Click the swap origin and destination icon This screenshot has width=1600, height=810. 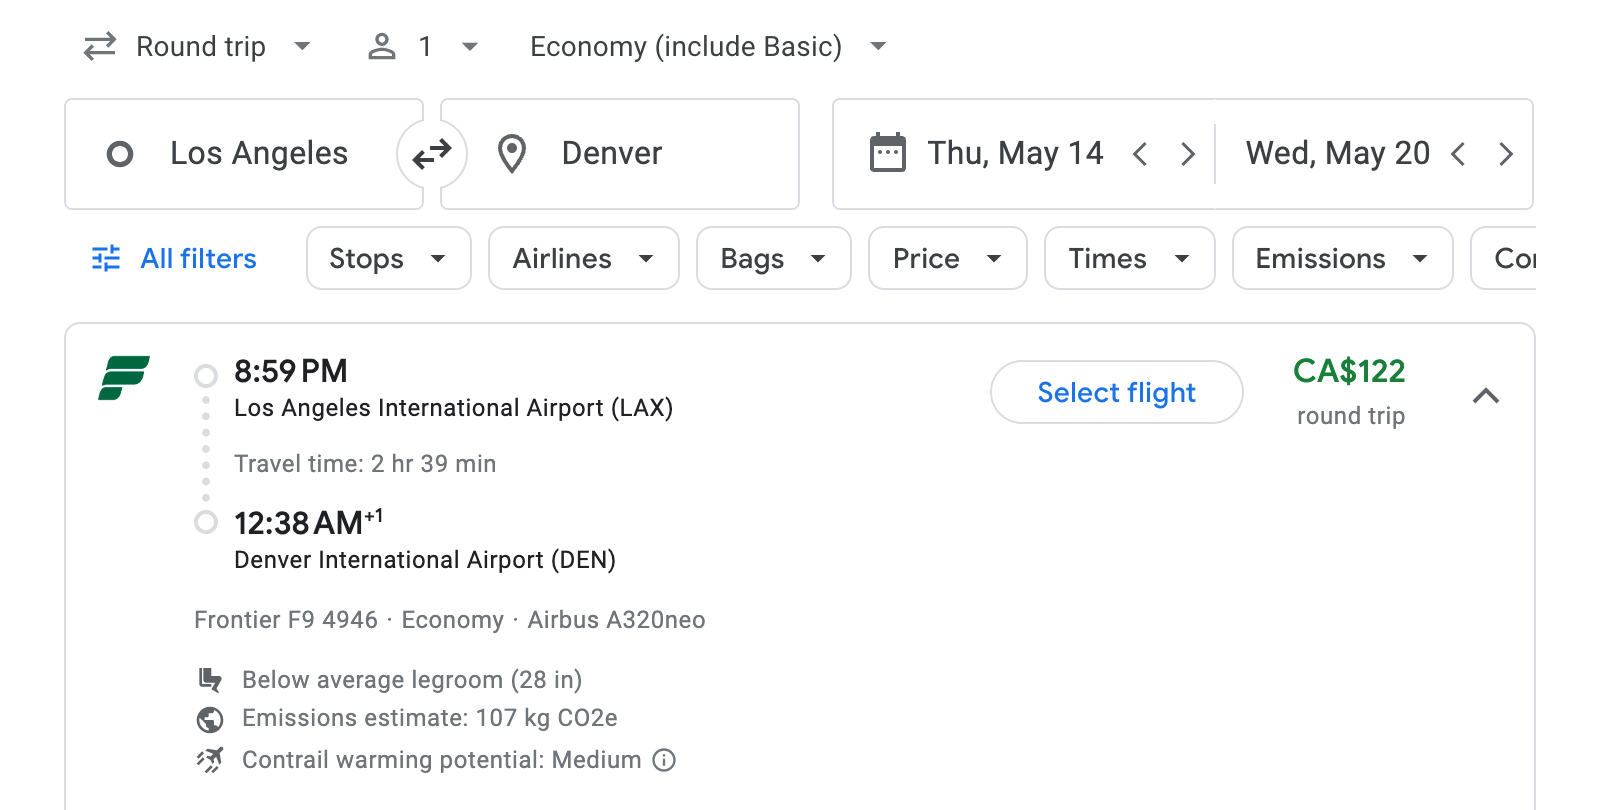coord(431,153)
